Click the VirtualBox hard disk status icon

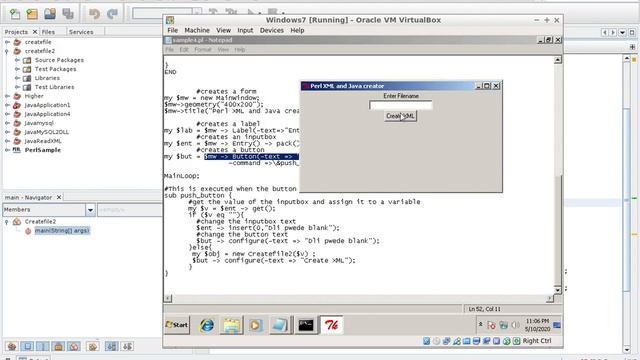coord(427,341)
